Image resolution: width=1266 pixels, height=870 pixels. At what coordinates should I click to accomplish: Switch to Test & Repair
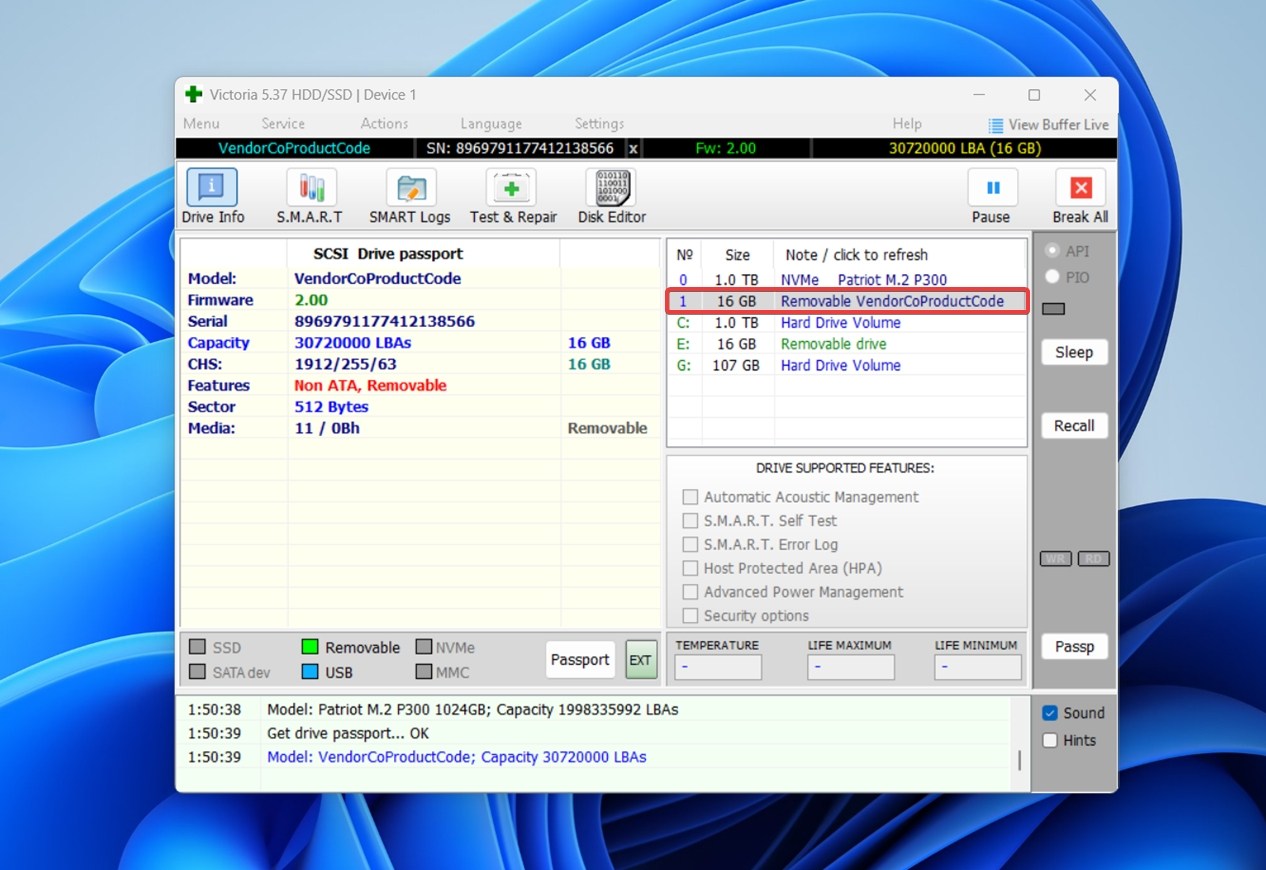[x=512, y=189]
